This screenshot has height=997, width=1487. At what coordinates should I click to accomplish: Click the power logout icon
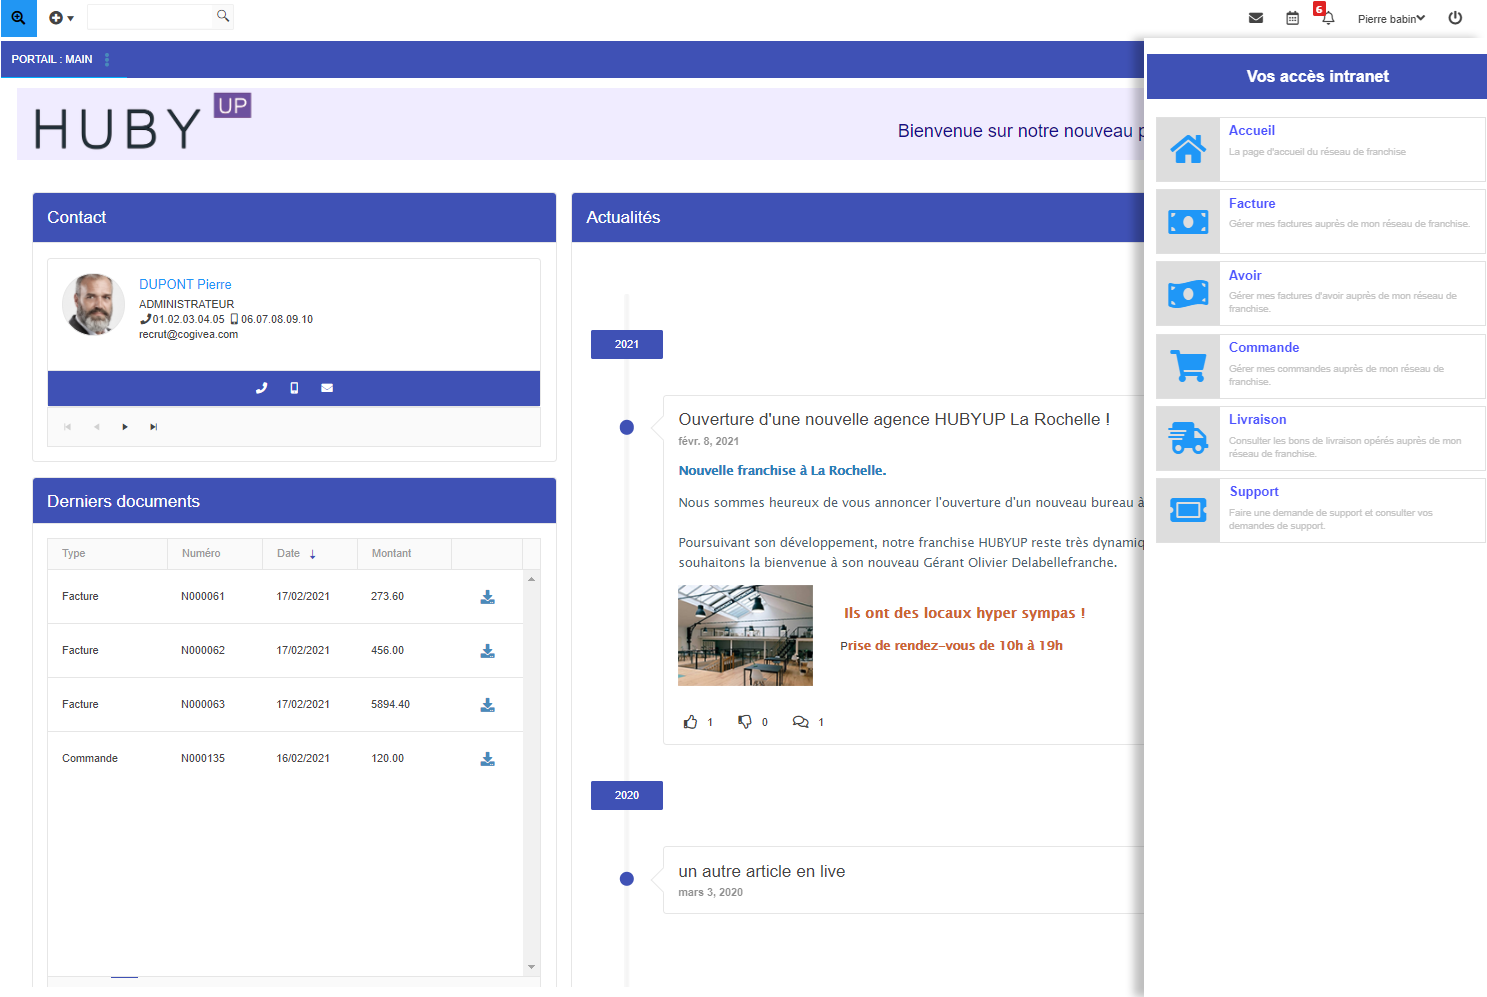pos(1455,18)
